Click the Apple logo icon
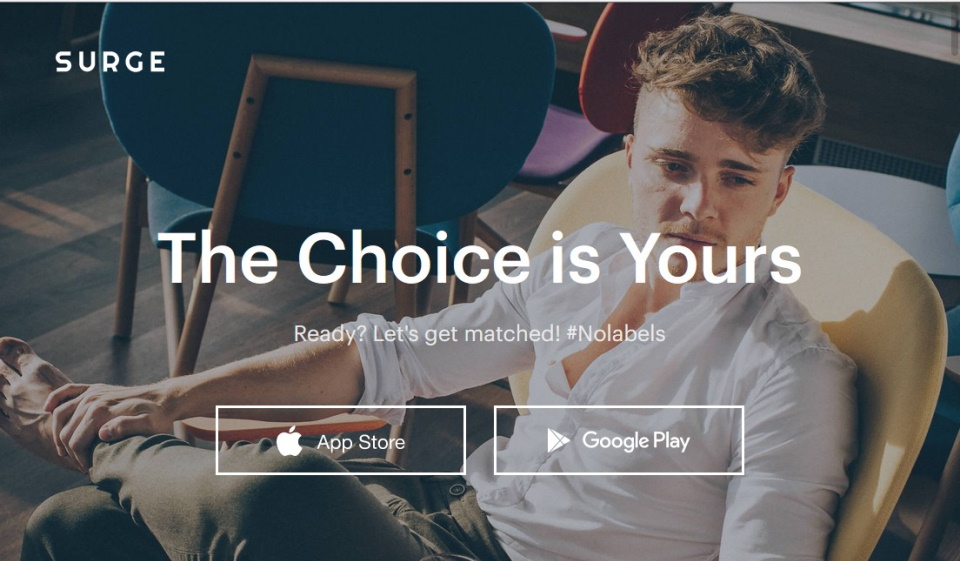The height and width of the screenshot is (561, 960). pyautogui.click(x=289, y=441)
